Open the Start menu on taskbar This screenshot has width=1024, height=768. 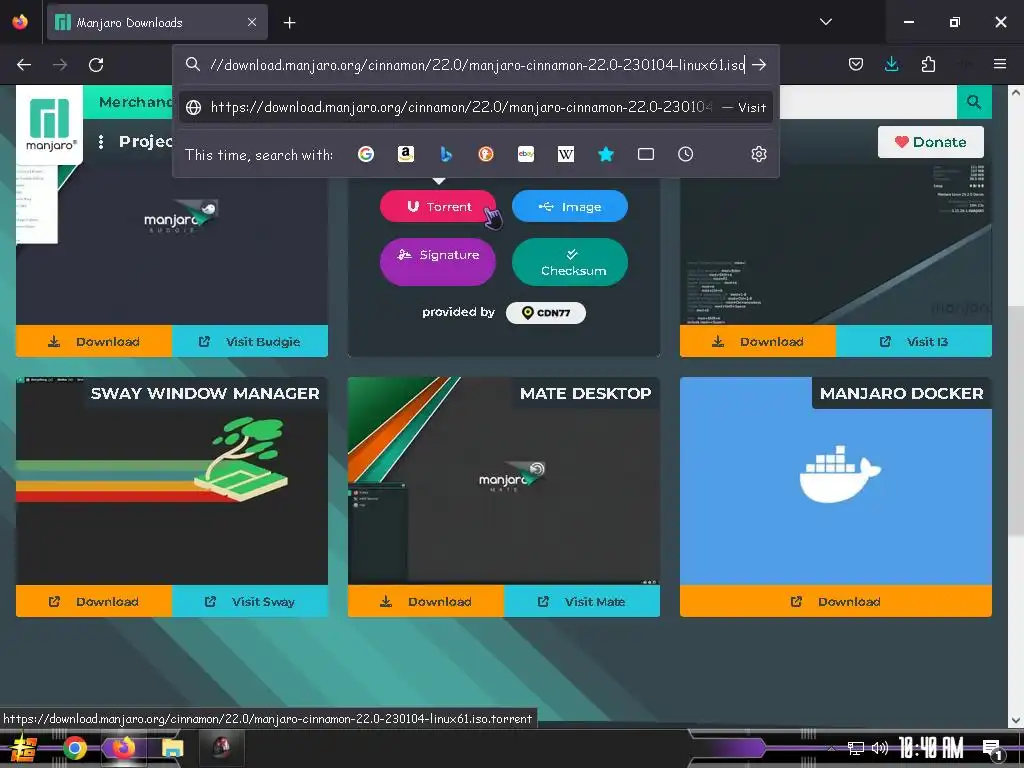[x=23, y=748]
